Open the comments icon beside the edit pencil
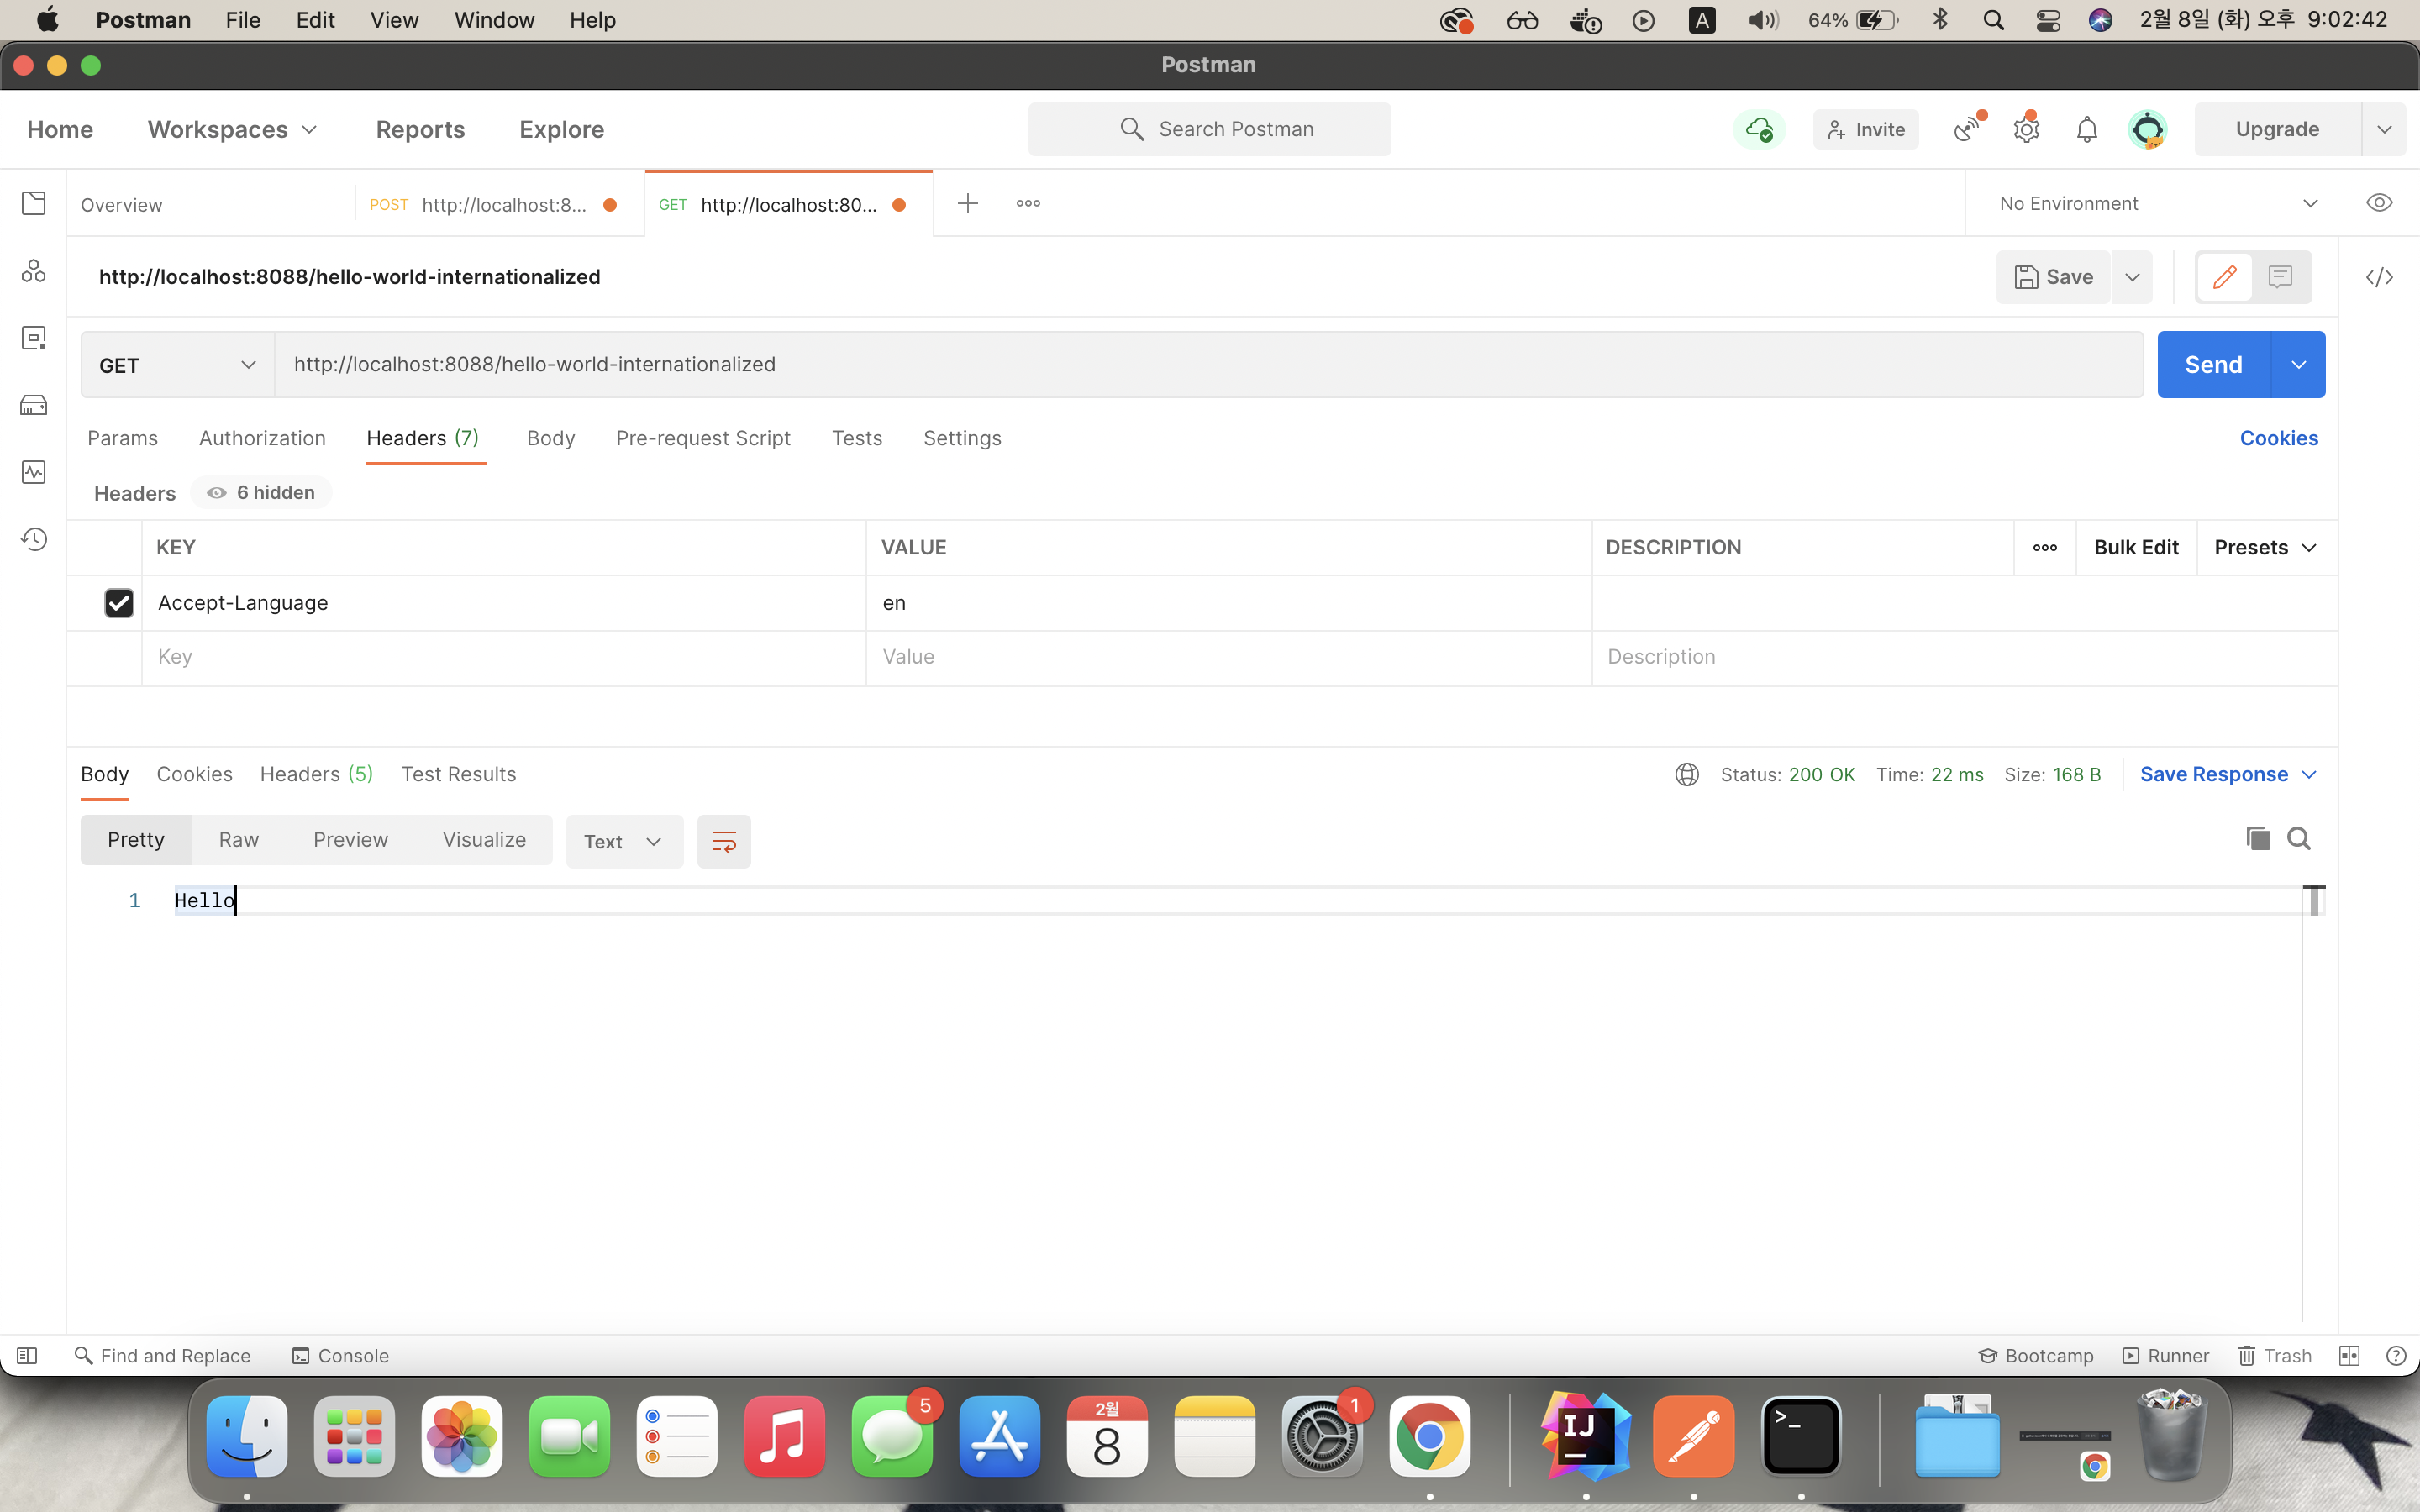The width and height of the screenshot is (2420, 1512). pos(2280,277)
